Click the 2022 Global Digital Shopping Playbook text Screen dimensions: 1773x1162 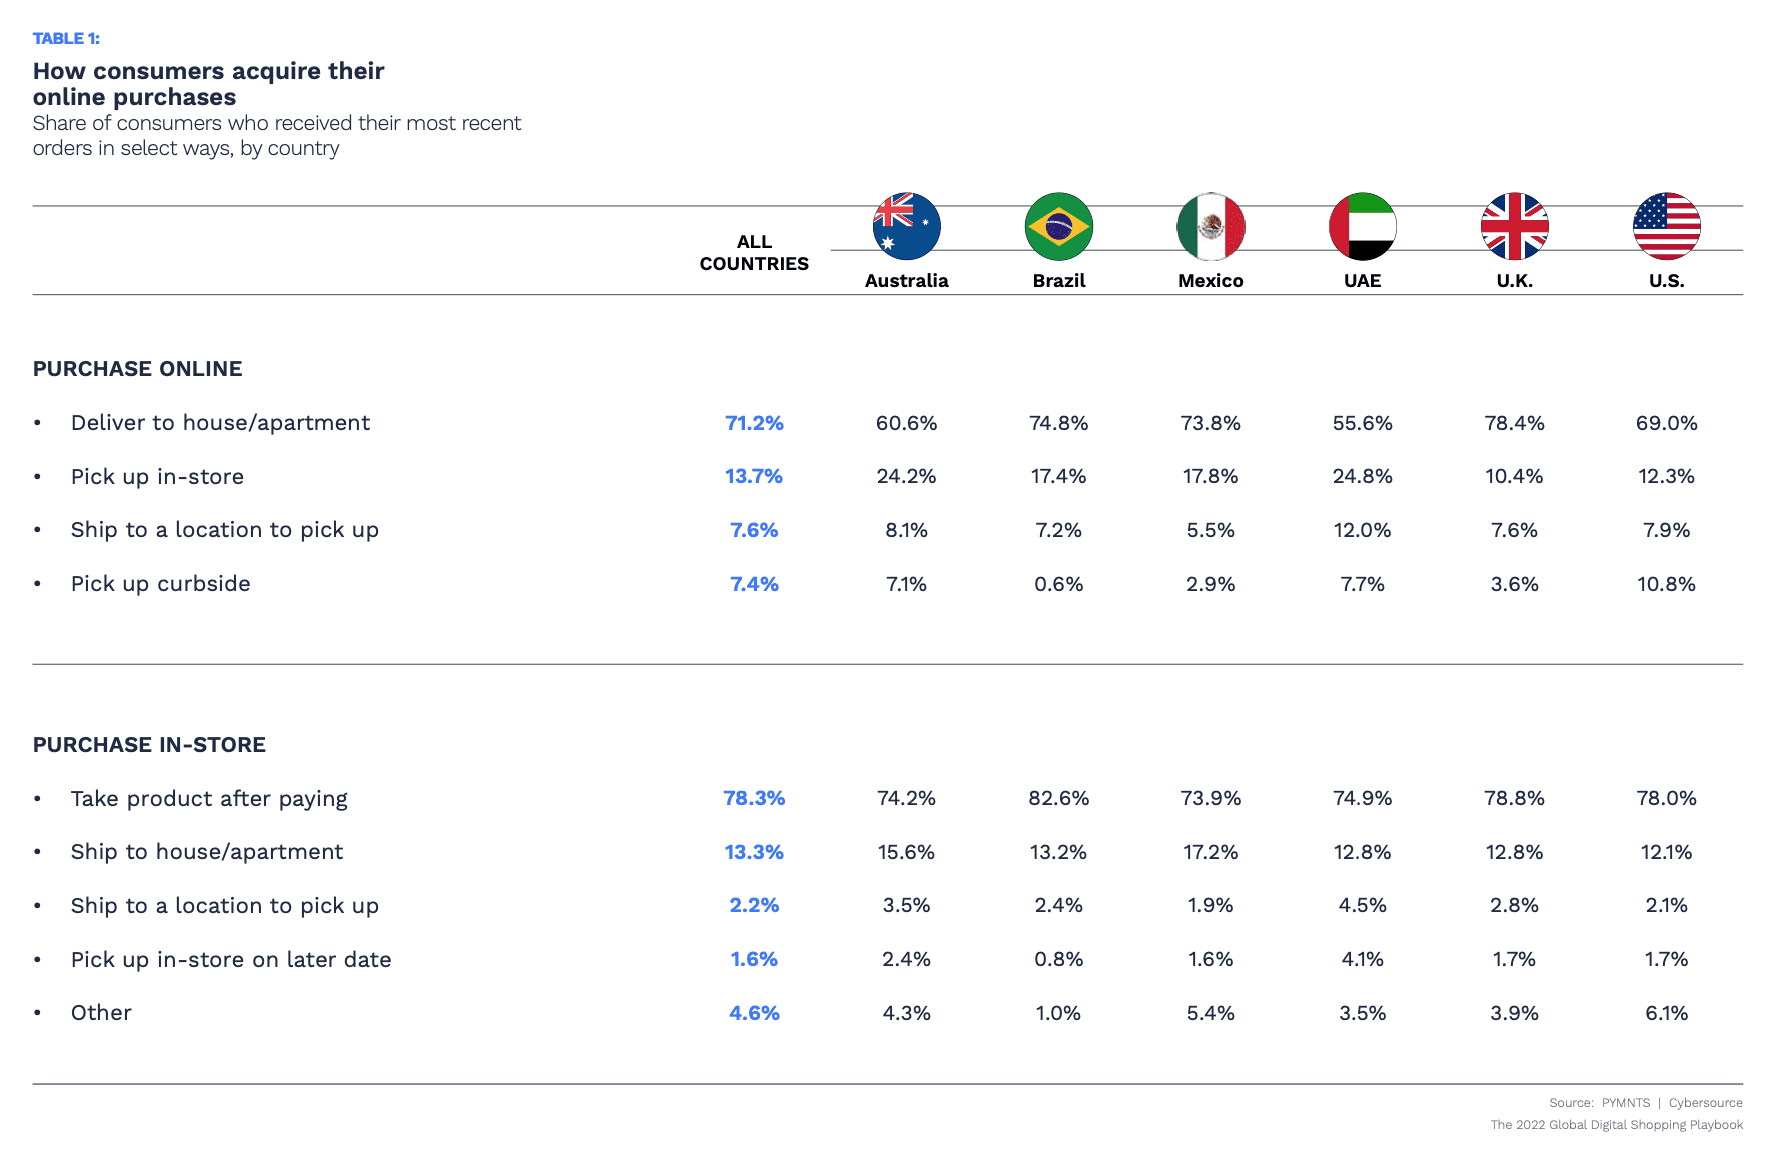(1616, 1125)
